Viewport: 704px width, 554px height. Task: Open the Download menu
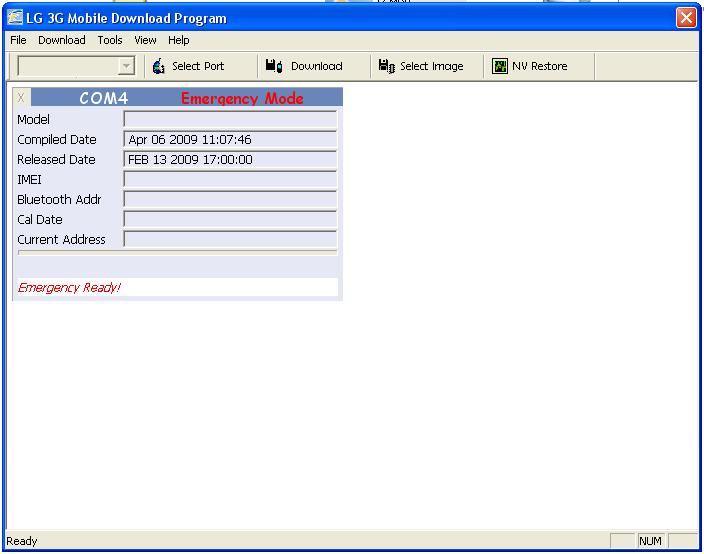(62, 40)
